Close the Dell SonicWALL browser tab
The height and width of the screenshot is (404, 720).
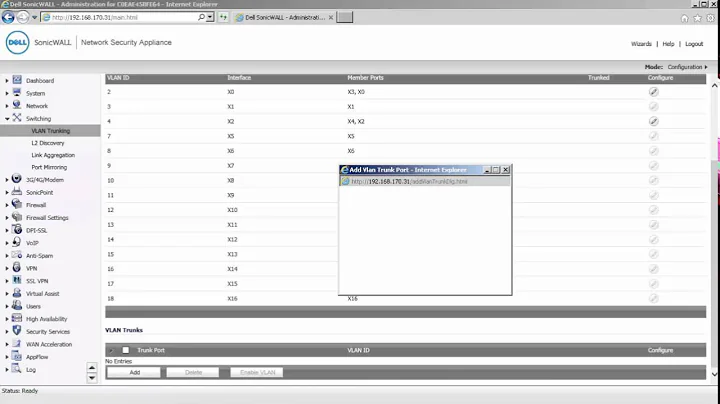tap(331, 17)
